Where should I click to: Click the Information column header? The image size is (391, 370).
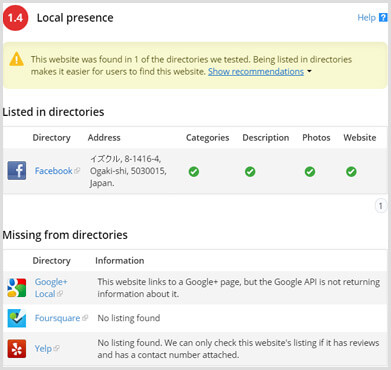[120, 261]
